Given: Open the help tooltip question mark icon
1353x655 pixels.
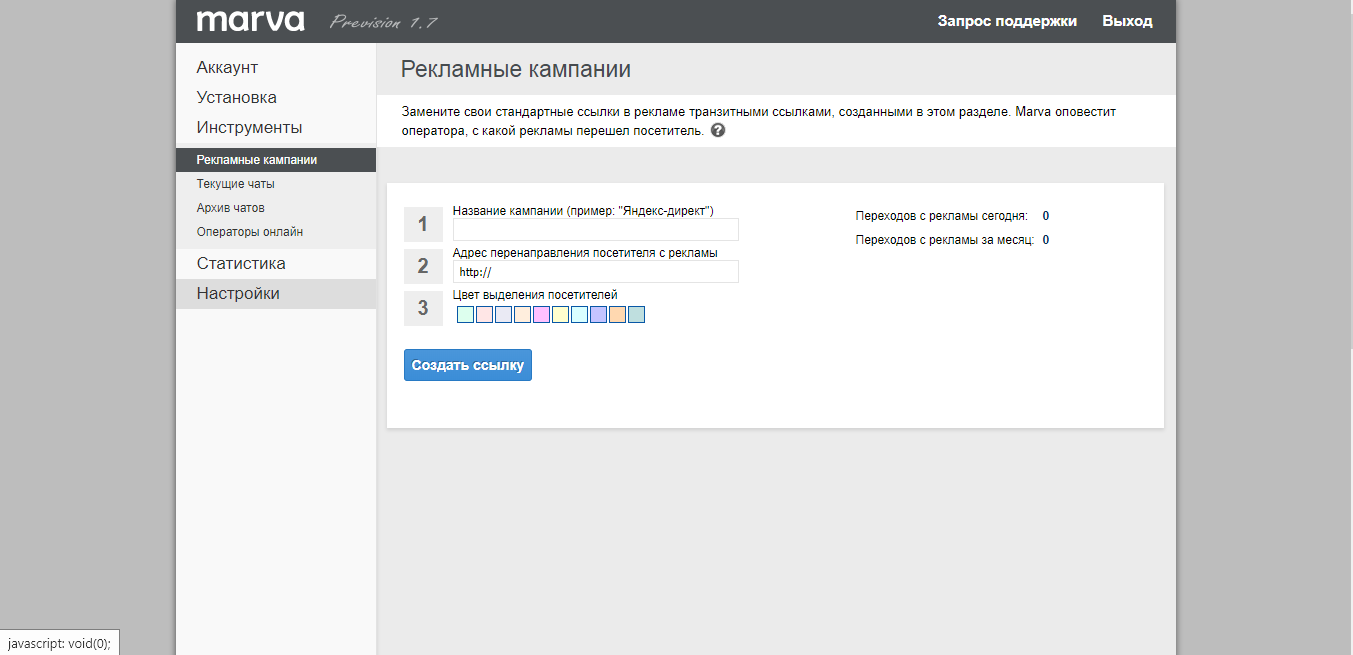Looking at the screenshot, I should tap(718, 129).
